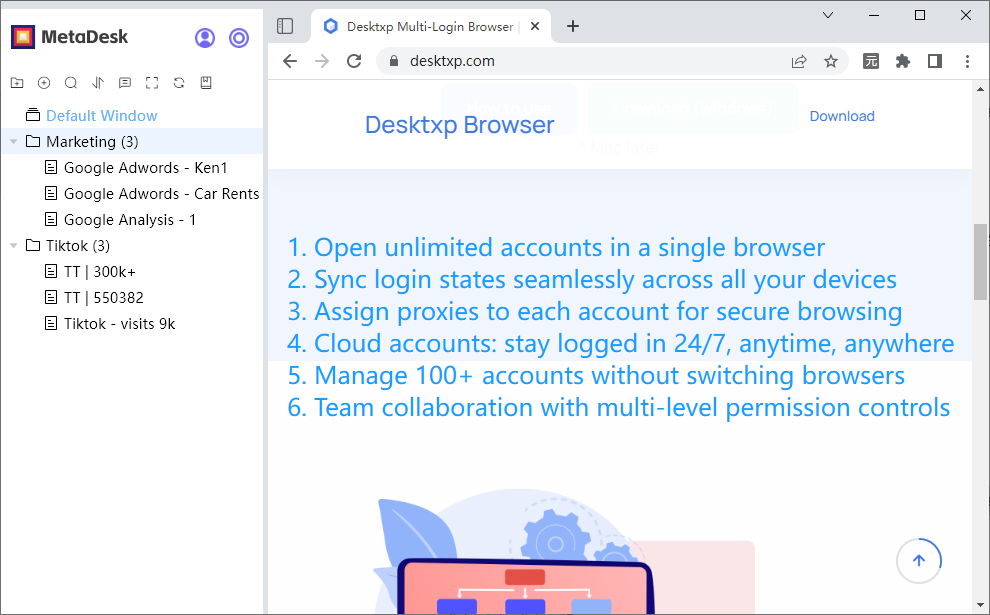
Task: Click the back-to-top arrow button
Action: (919, 560)
